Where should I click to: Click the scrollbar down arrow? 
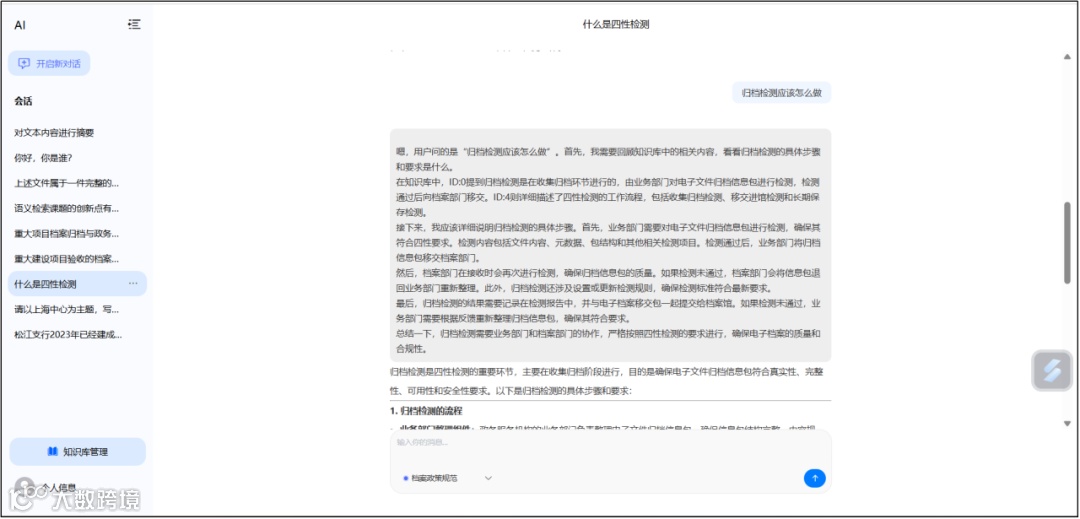click(1067, 423)
